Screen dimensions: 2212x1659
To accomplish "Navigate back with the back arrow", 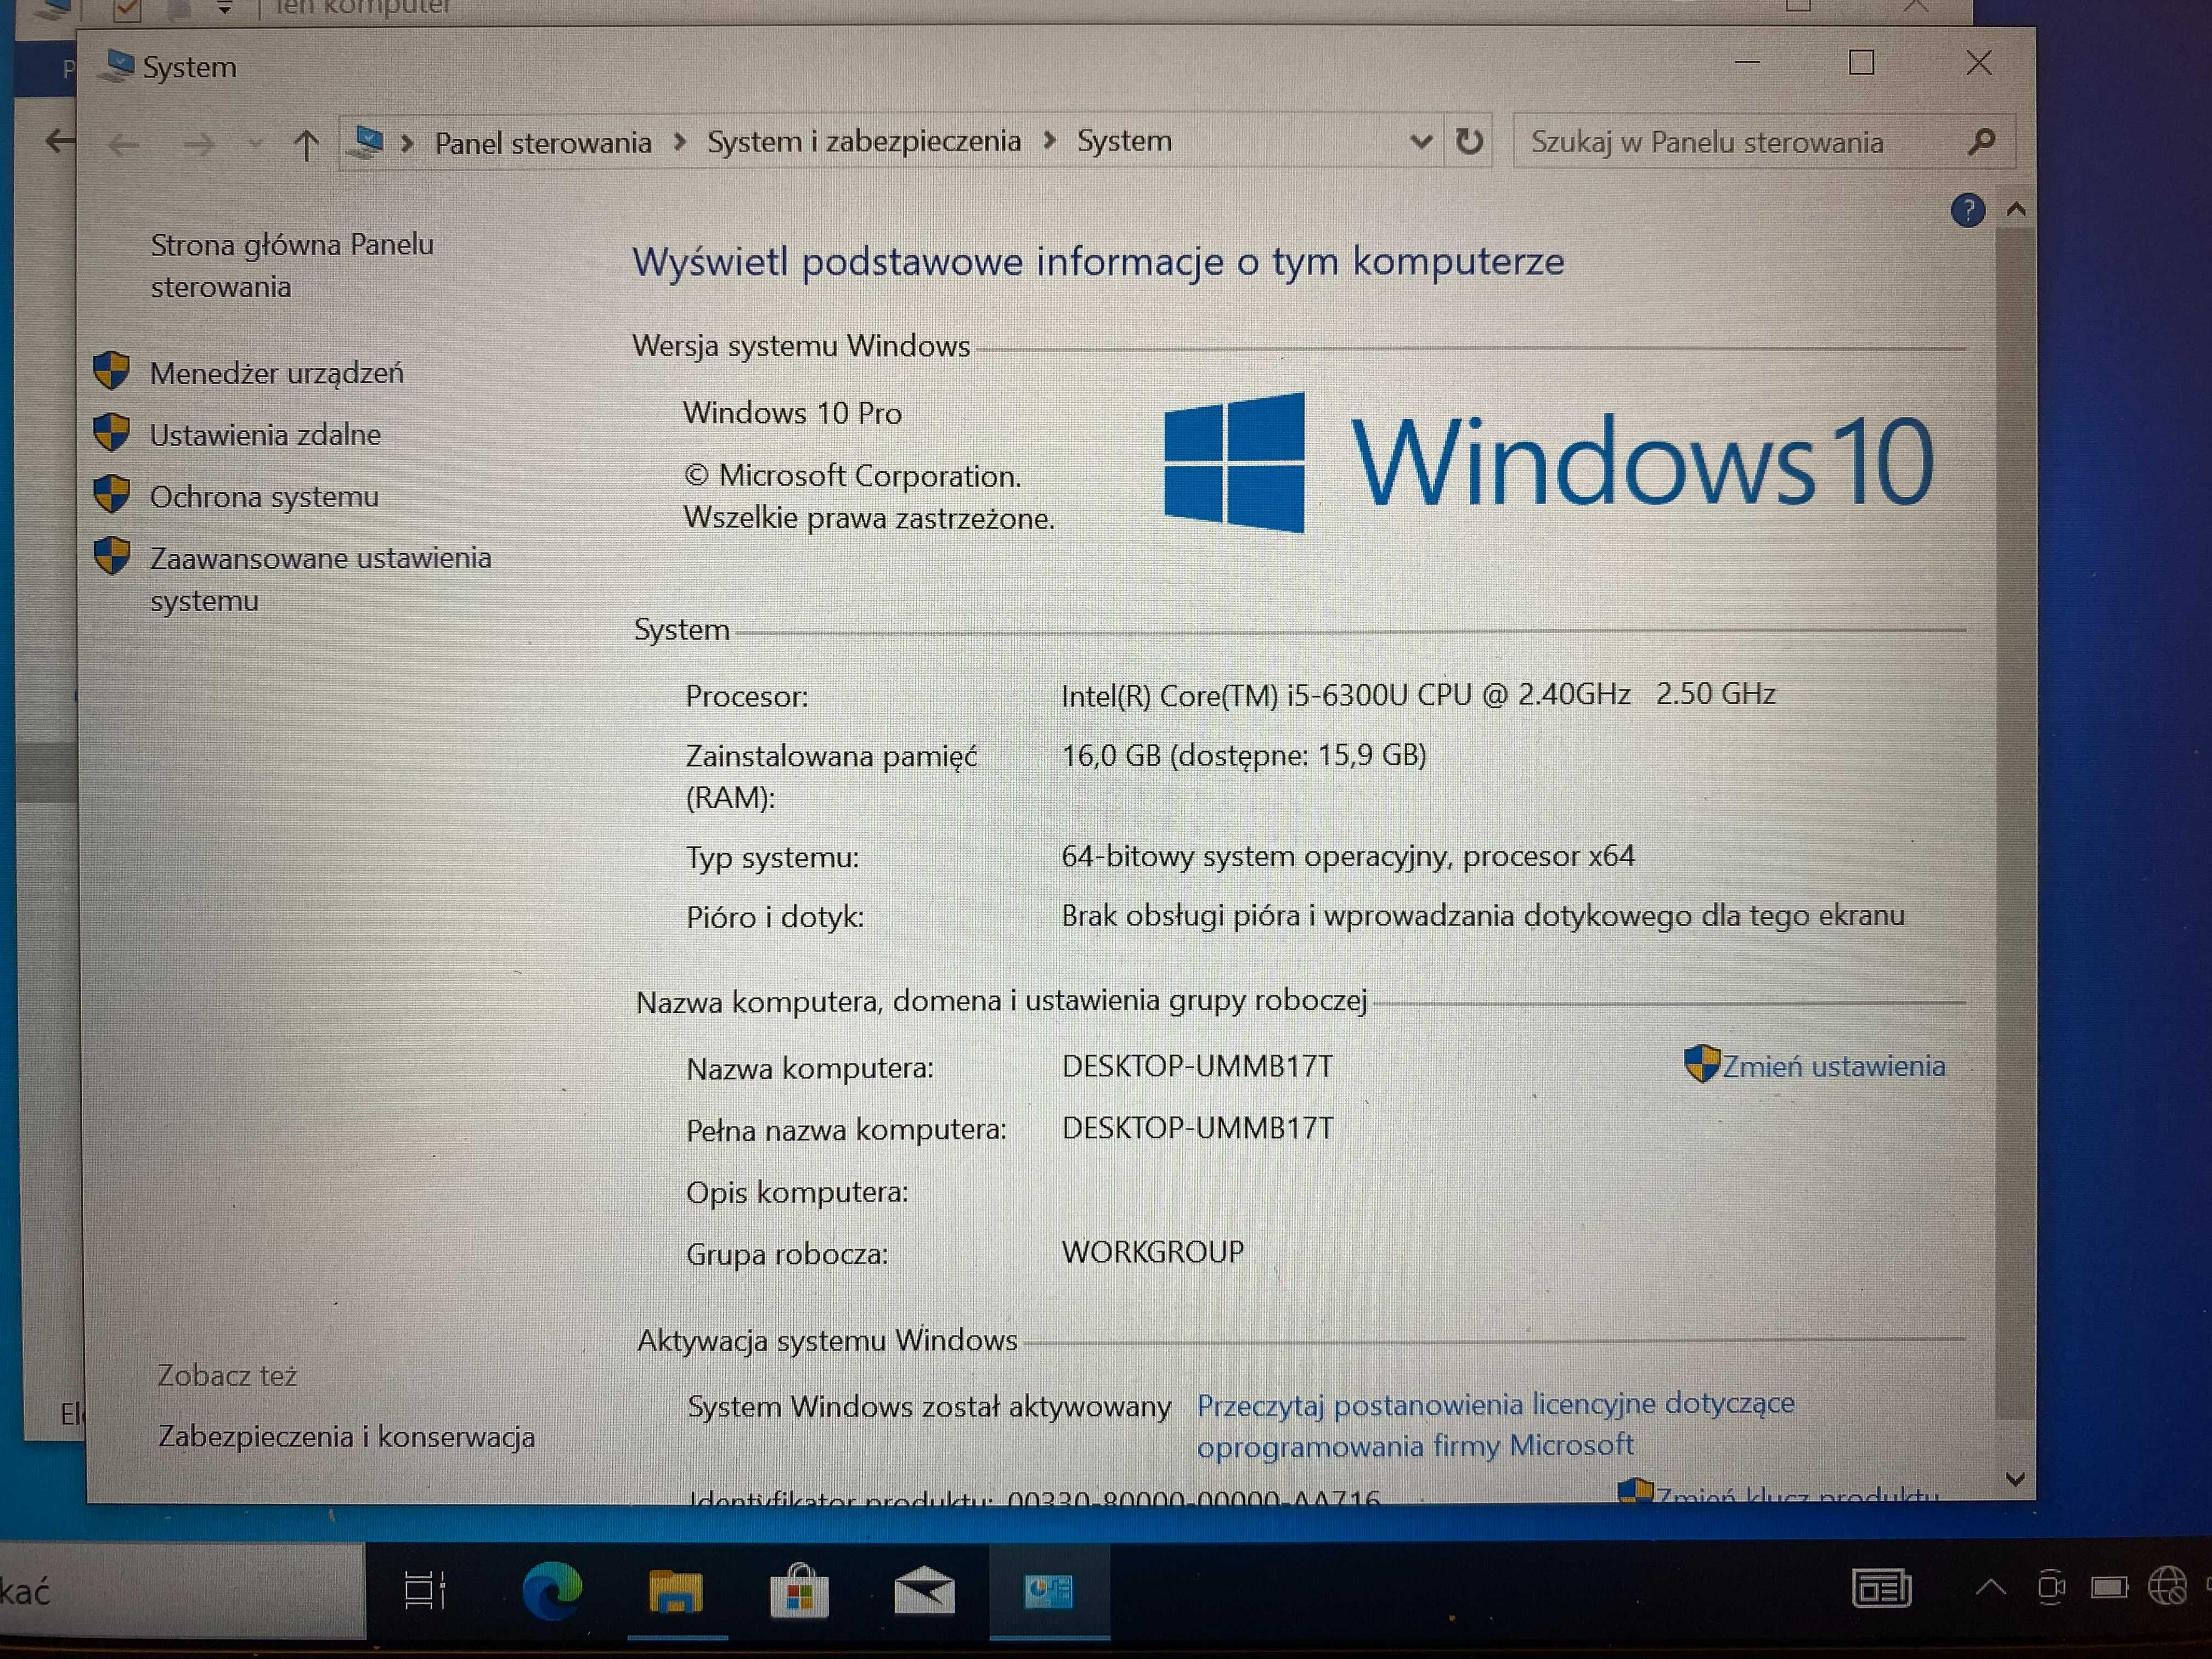I will [x=124, y=145].
